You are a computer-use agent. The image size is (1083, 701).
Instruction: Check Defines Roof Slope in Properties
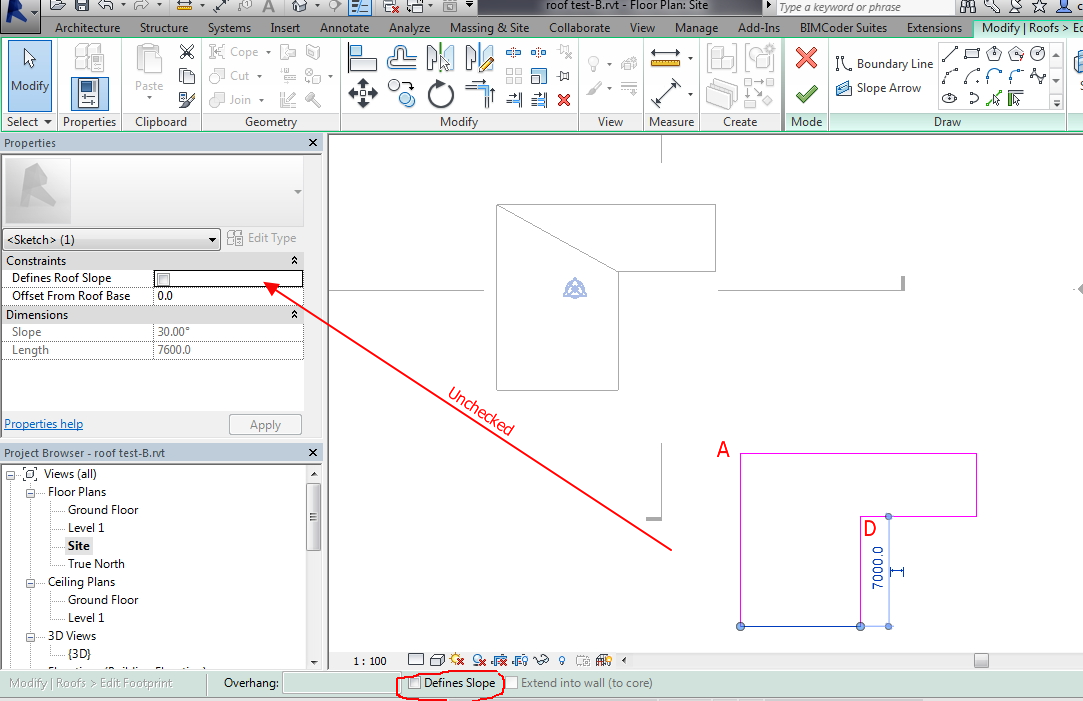point(164,279)
